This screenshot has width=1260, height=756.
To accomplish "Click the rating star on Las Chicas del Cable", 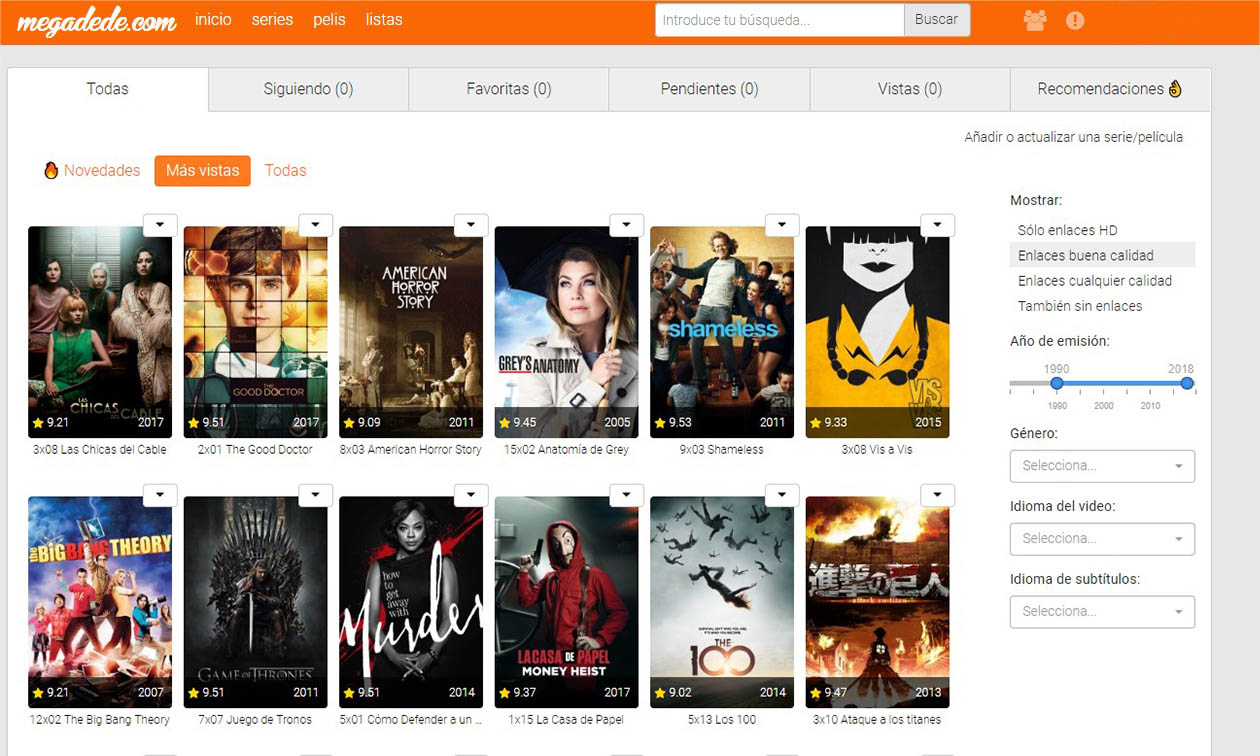I will pyautogui.click(x=38, y=422).
